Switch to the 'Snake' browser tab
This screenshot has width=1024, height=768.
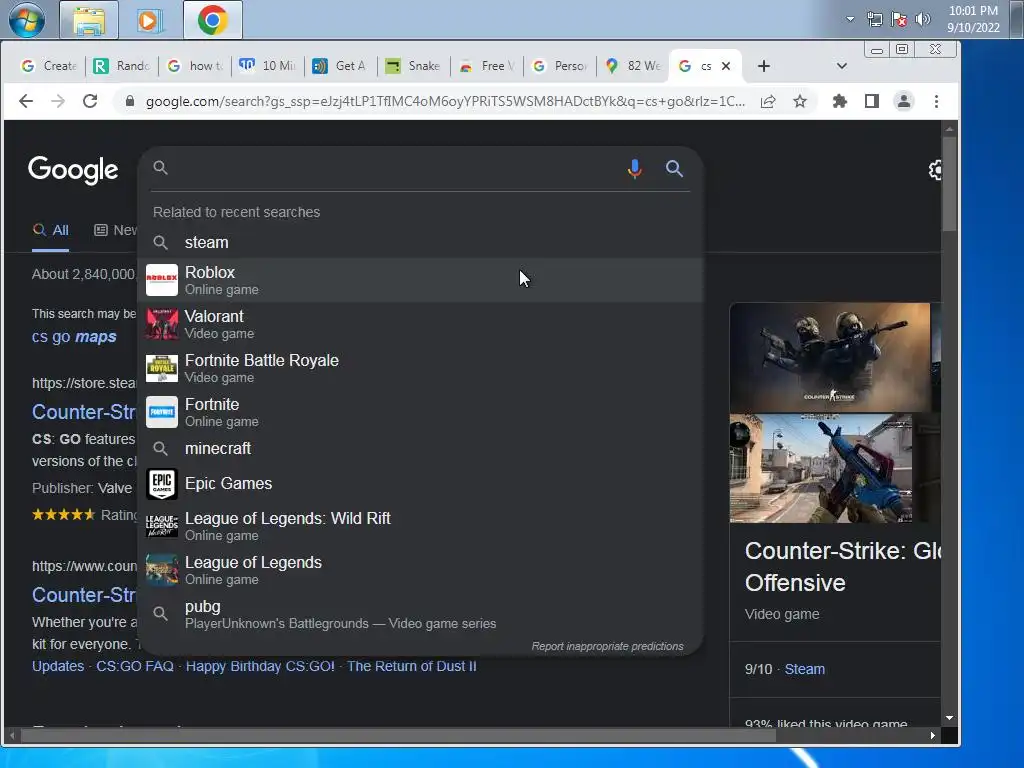pos(414,66)
